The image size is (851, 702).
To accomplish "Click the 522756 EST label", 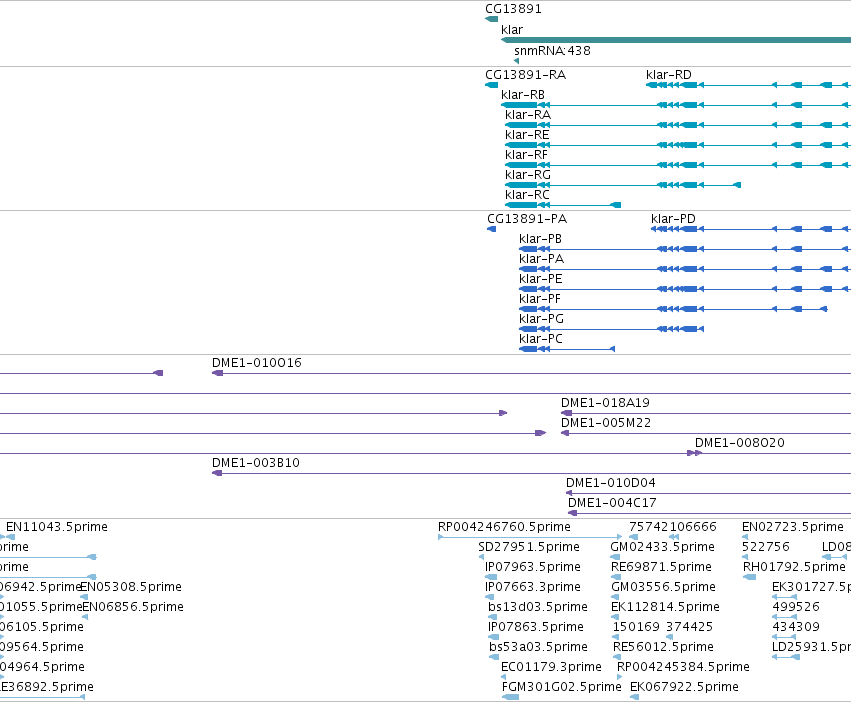I will click(x=765, y=547).
